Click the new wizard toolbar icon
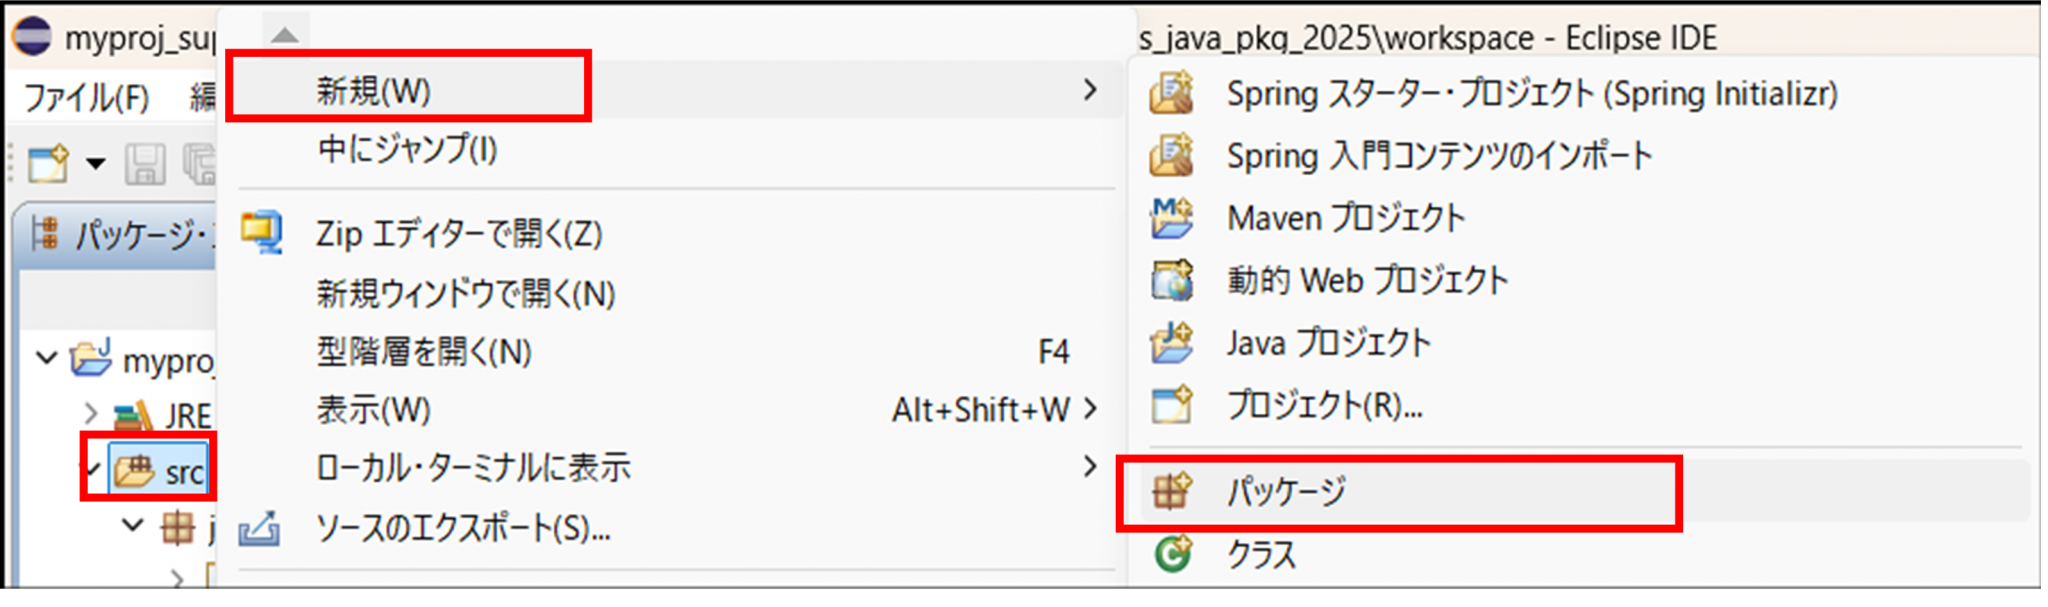 (x=47, y=163)
